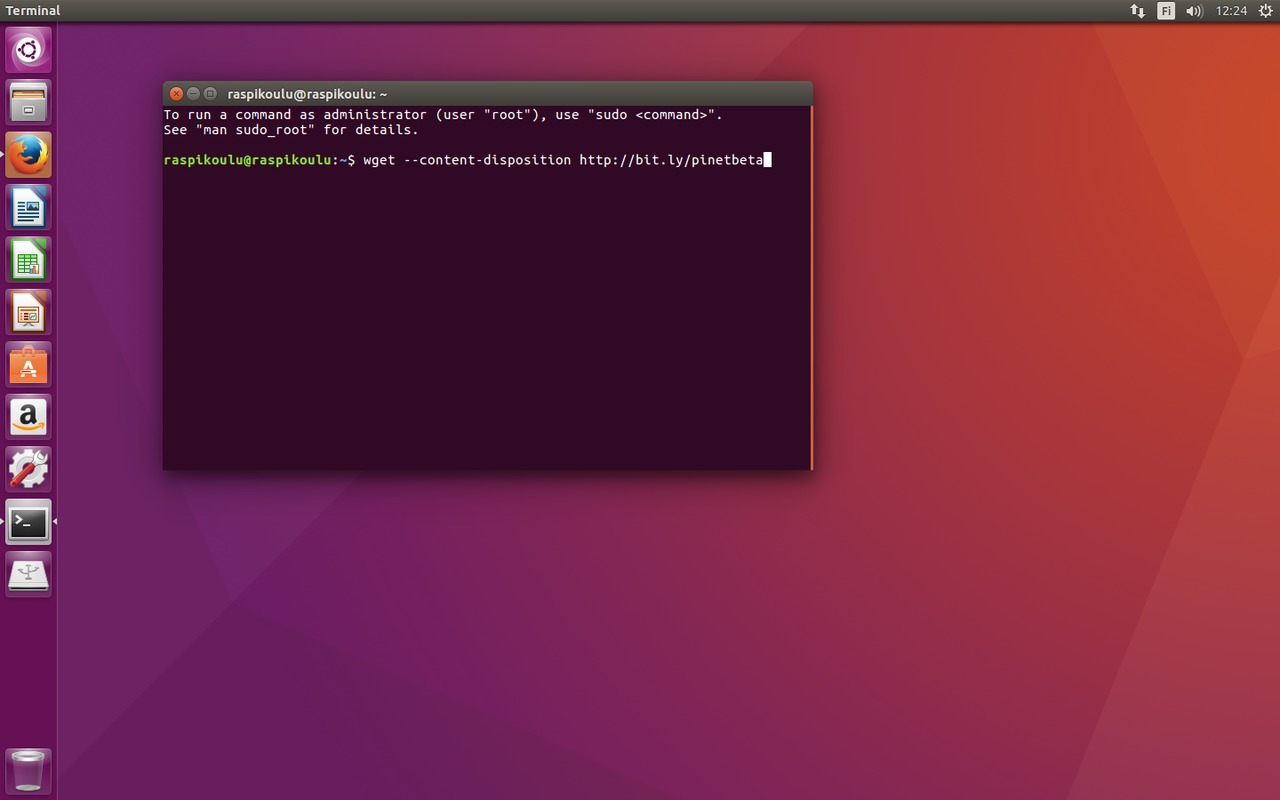Open the Files manager from launcher
This screenshot has height=800, width=1280.
28,102
